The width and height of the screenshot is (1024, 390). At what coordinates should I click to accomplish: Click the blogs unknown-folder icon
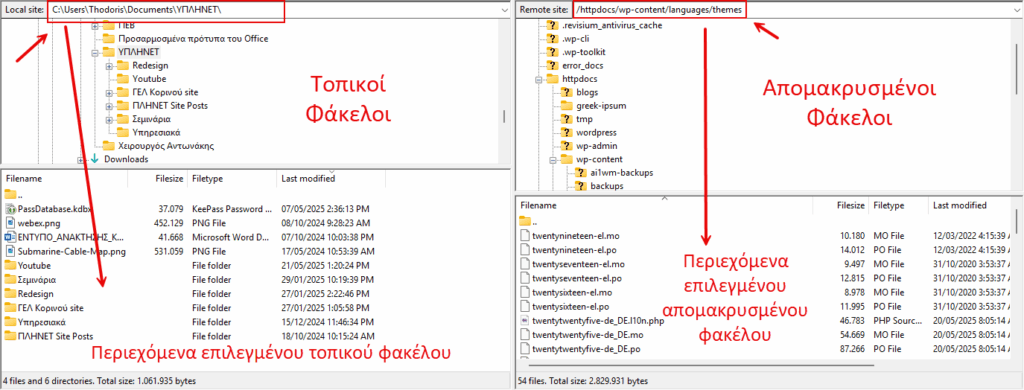(x=566, y=92)
